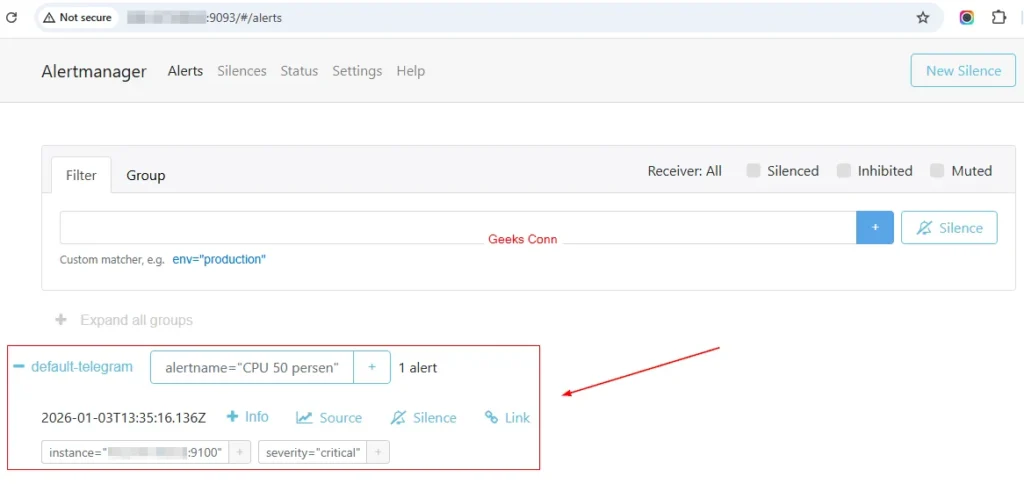Click the Silence button beside filter input
Screen dimensions: 1024x484
coord(949,227)
